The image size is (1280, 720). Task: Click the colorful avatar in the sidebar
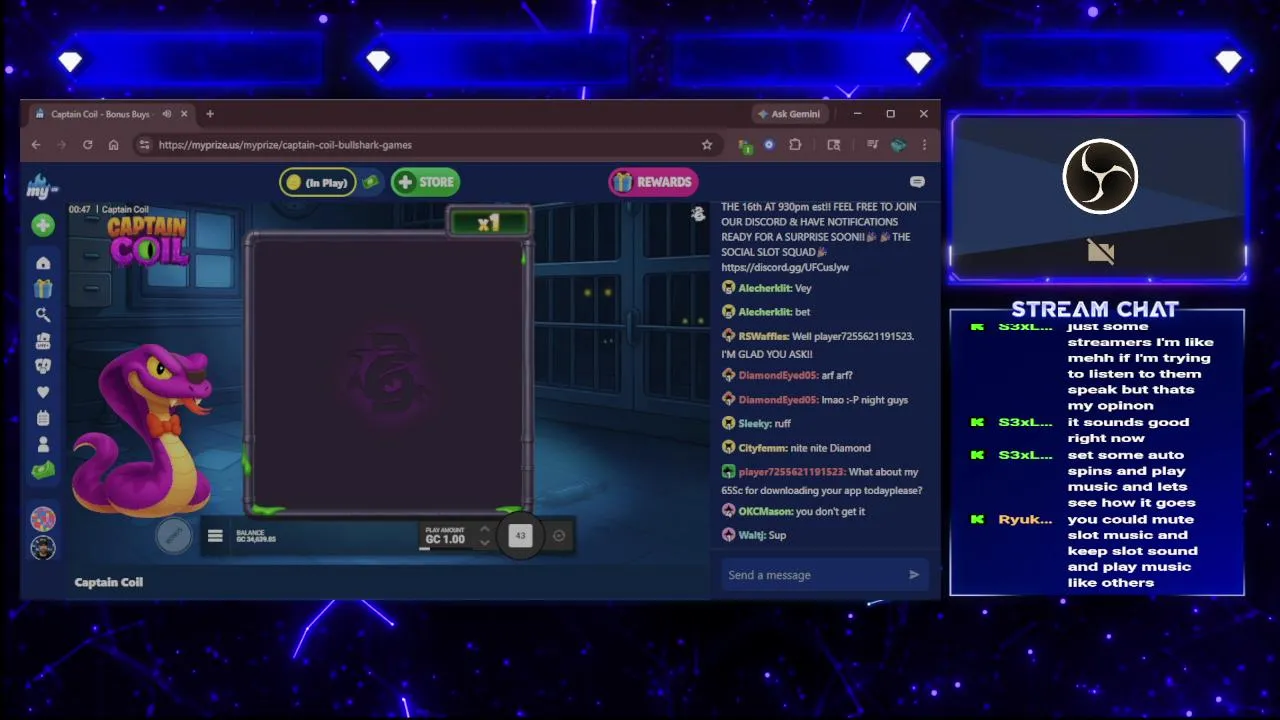coord(43,519)
